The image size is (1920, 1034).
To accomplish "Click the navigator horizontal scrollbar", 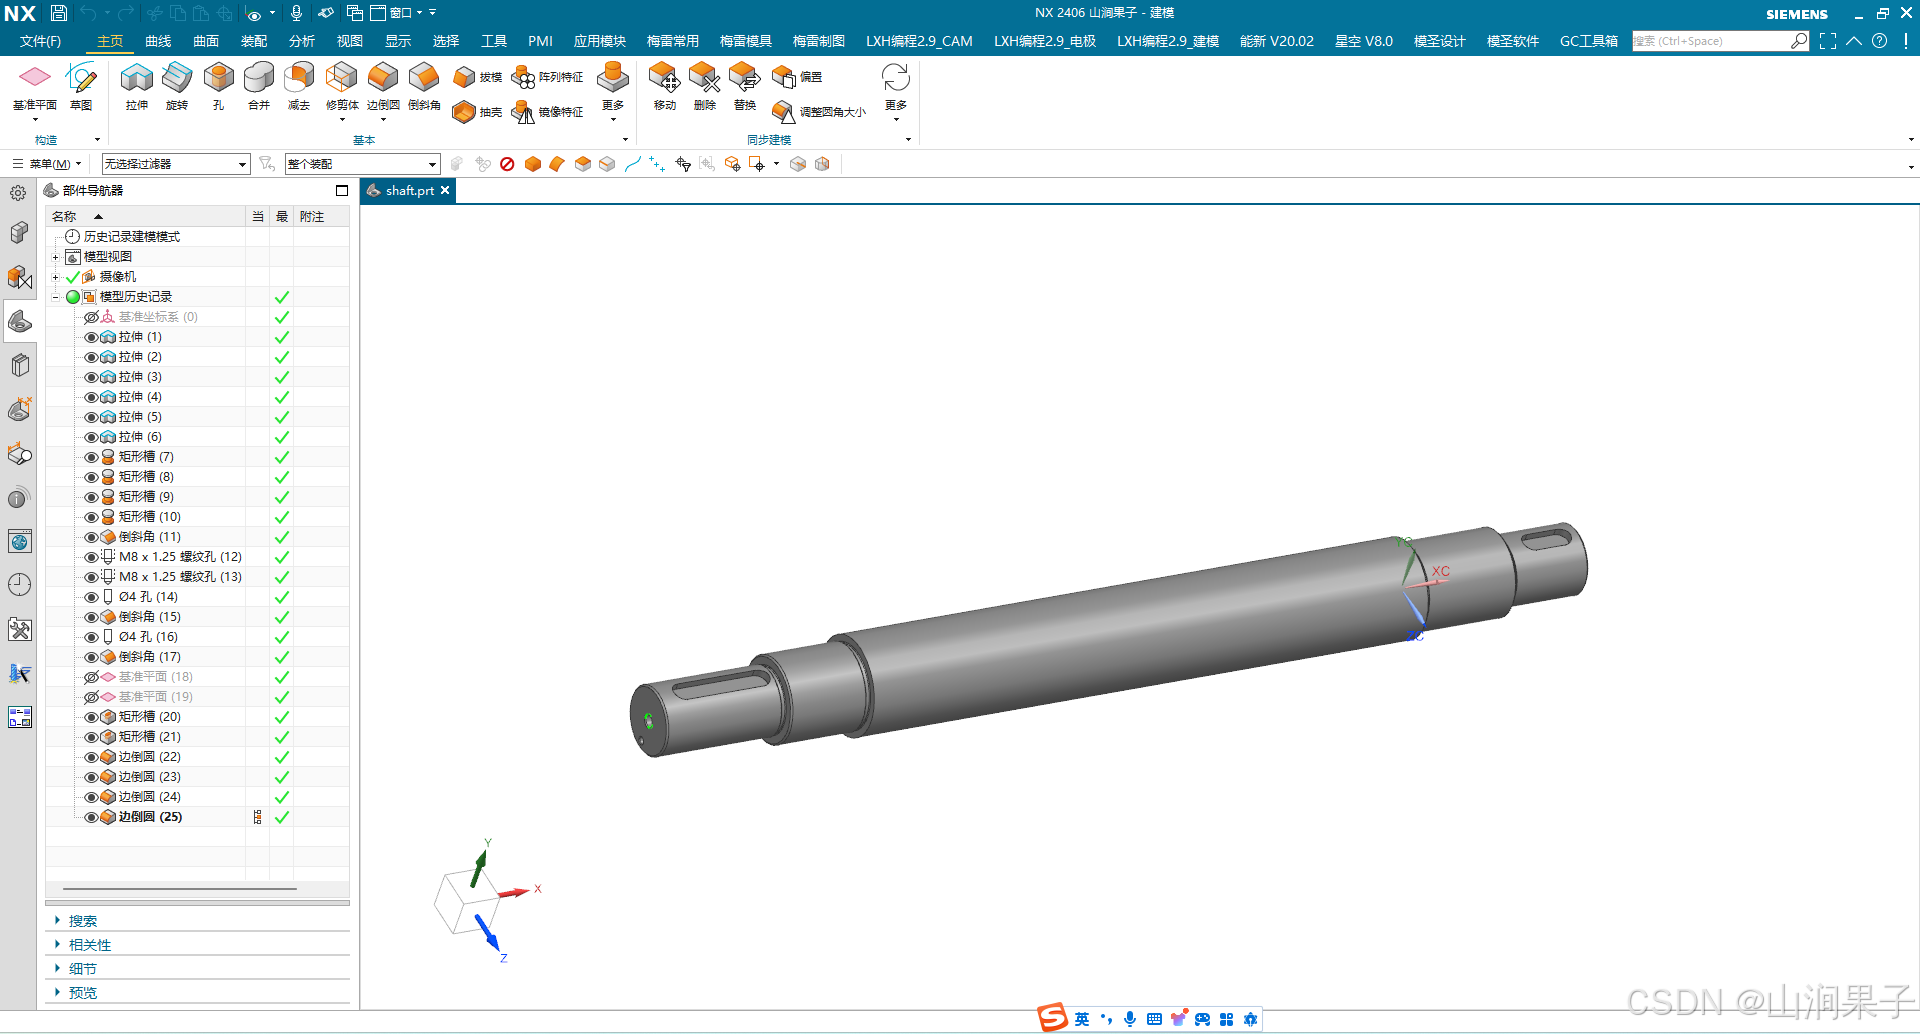I will point(180,888).
